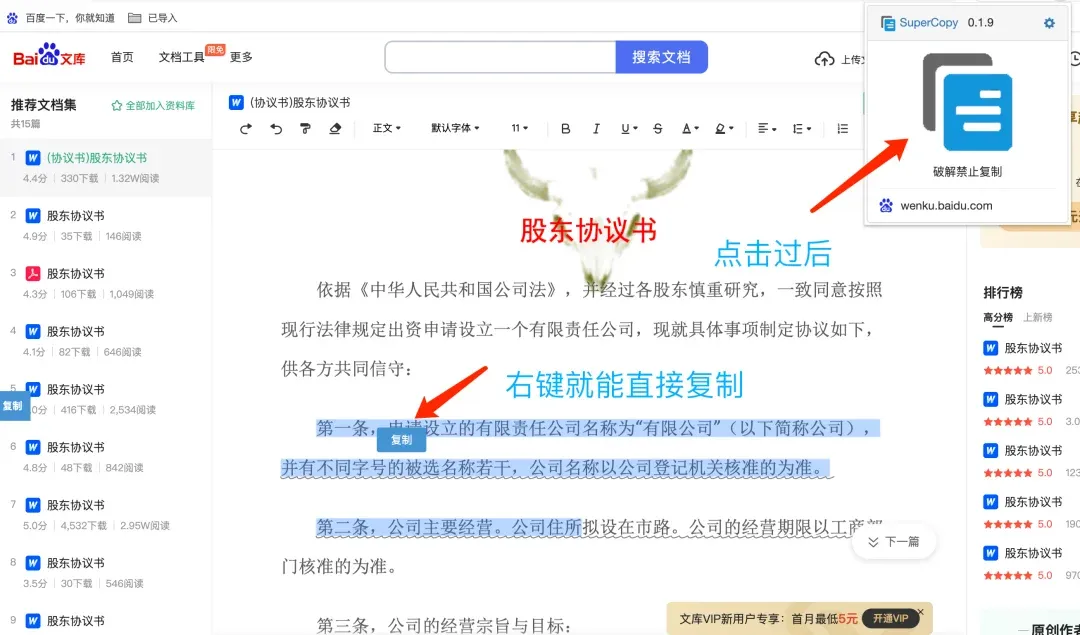The width and height of the screenshot is (1080, 635).
Task: Toggle strikethrough formatting
Action: pyautogui.click(x=658, y=129)
